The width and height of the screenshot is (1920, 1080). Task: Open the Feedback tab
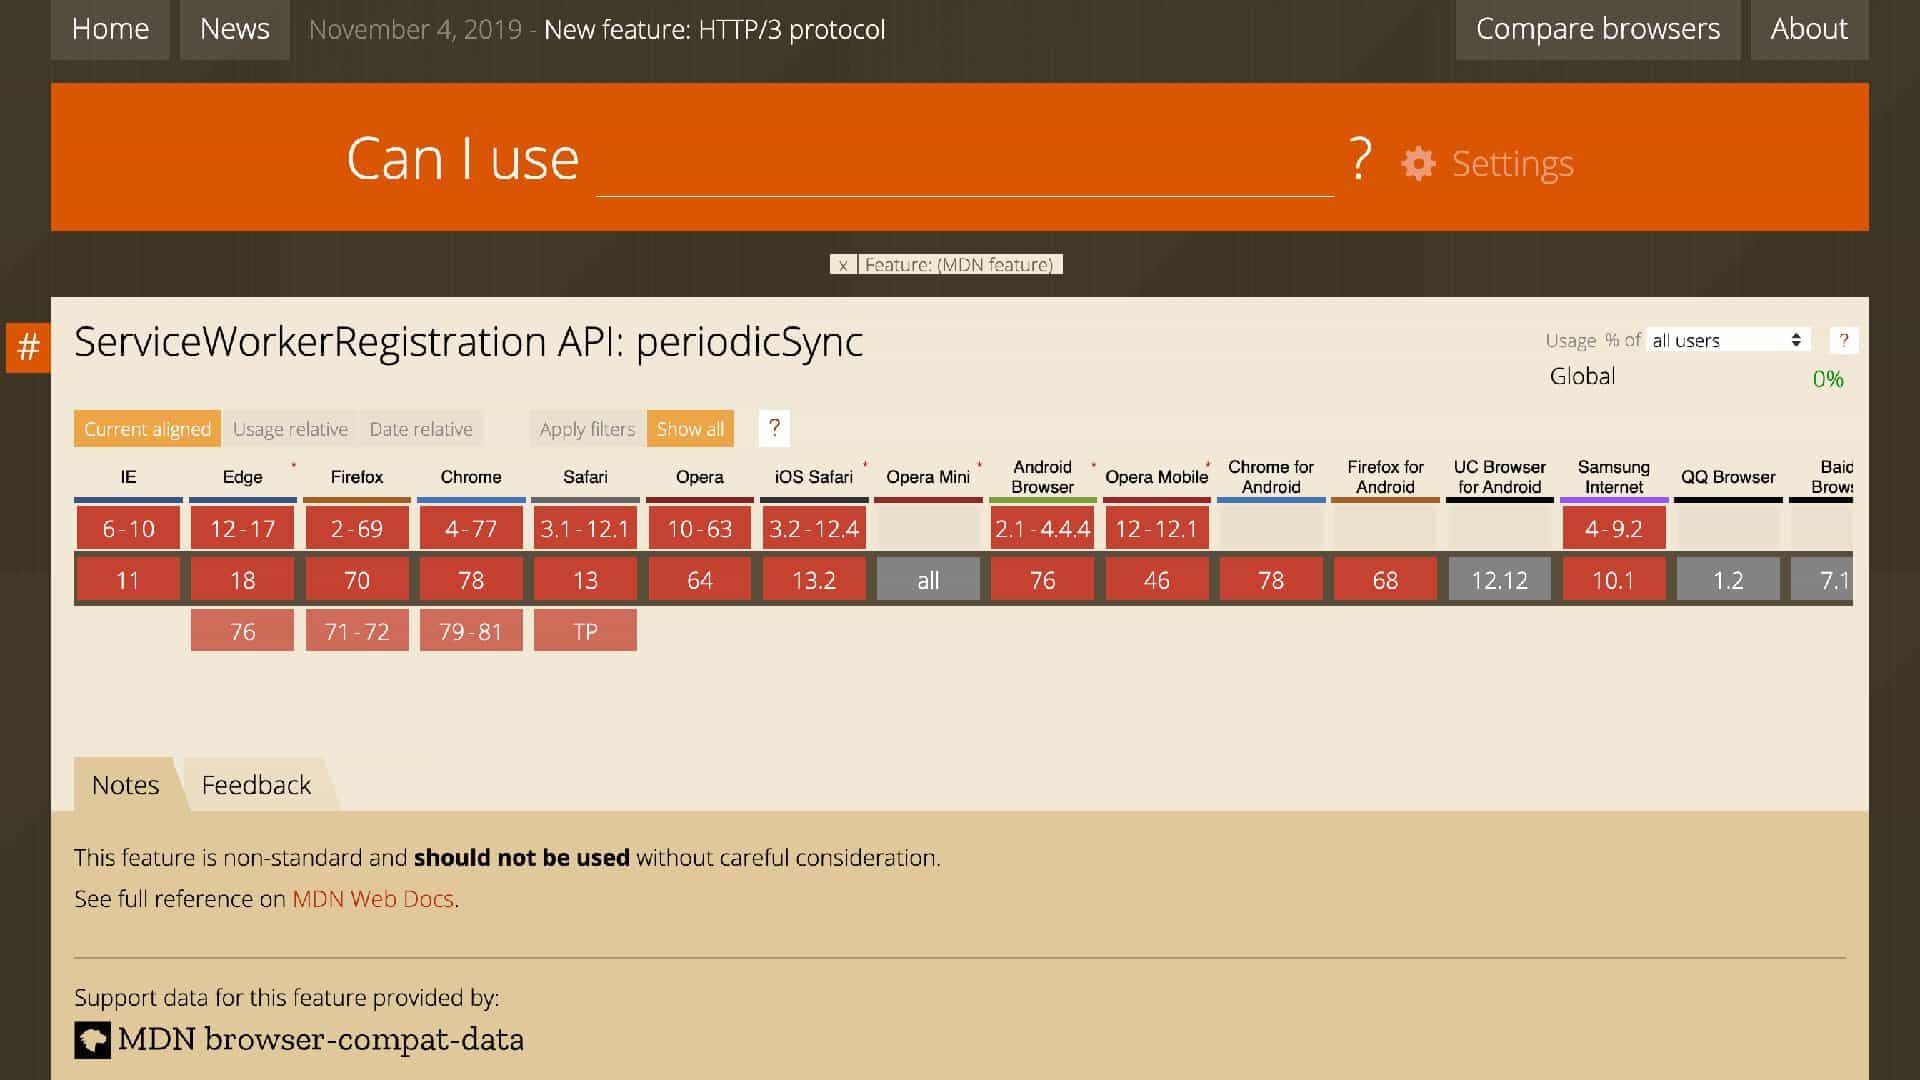point(256,785)
